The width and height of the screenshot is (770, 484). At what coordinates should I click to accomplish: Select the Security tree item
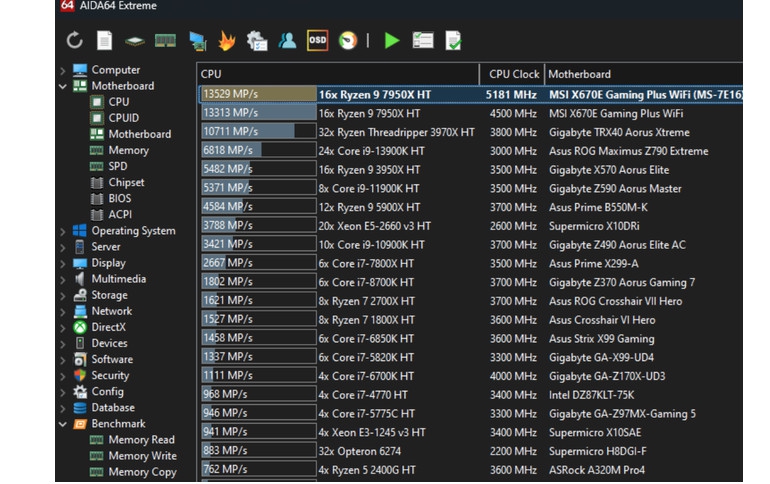pos(110,376)
